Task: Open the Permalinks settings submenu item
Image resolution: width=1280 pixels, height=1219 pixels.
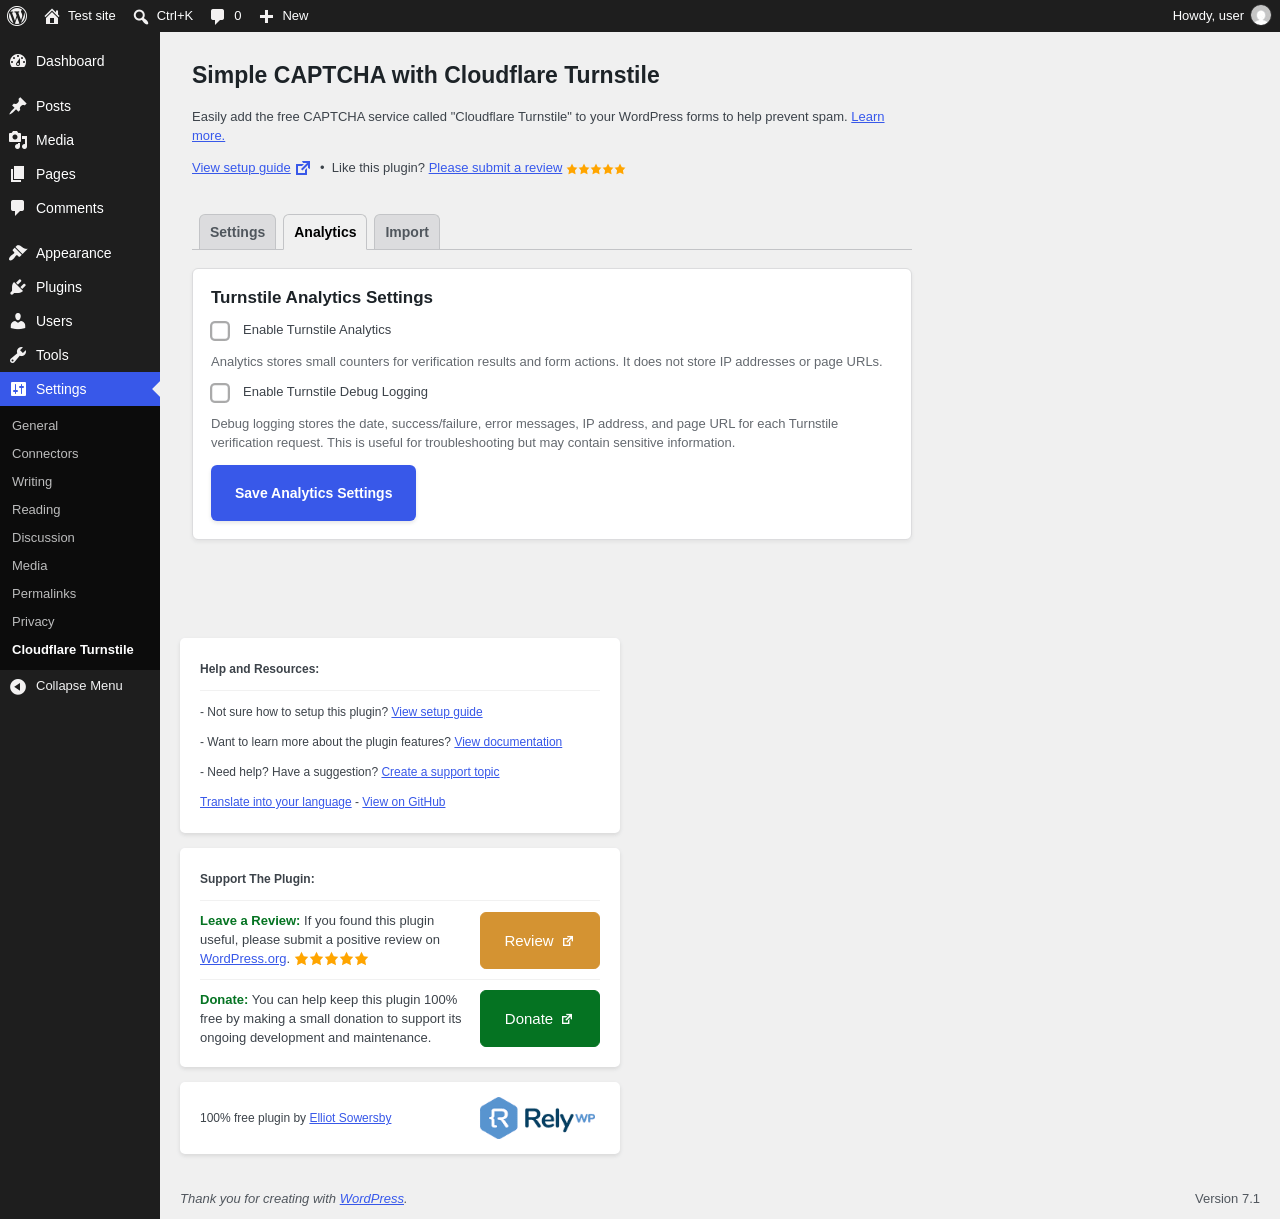Action: pos(44,594)
